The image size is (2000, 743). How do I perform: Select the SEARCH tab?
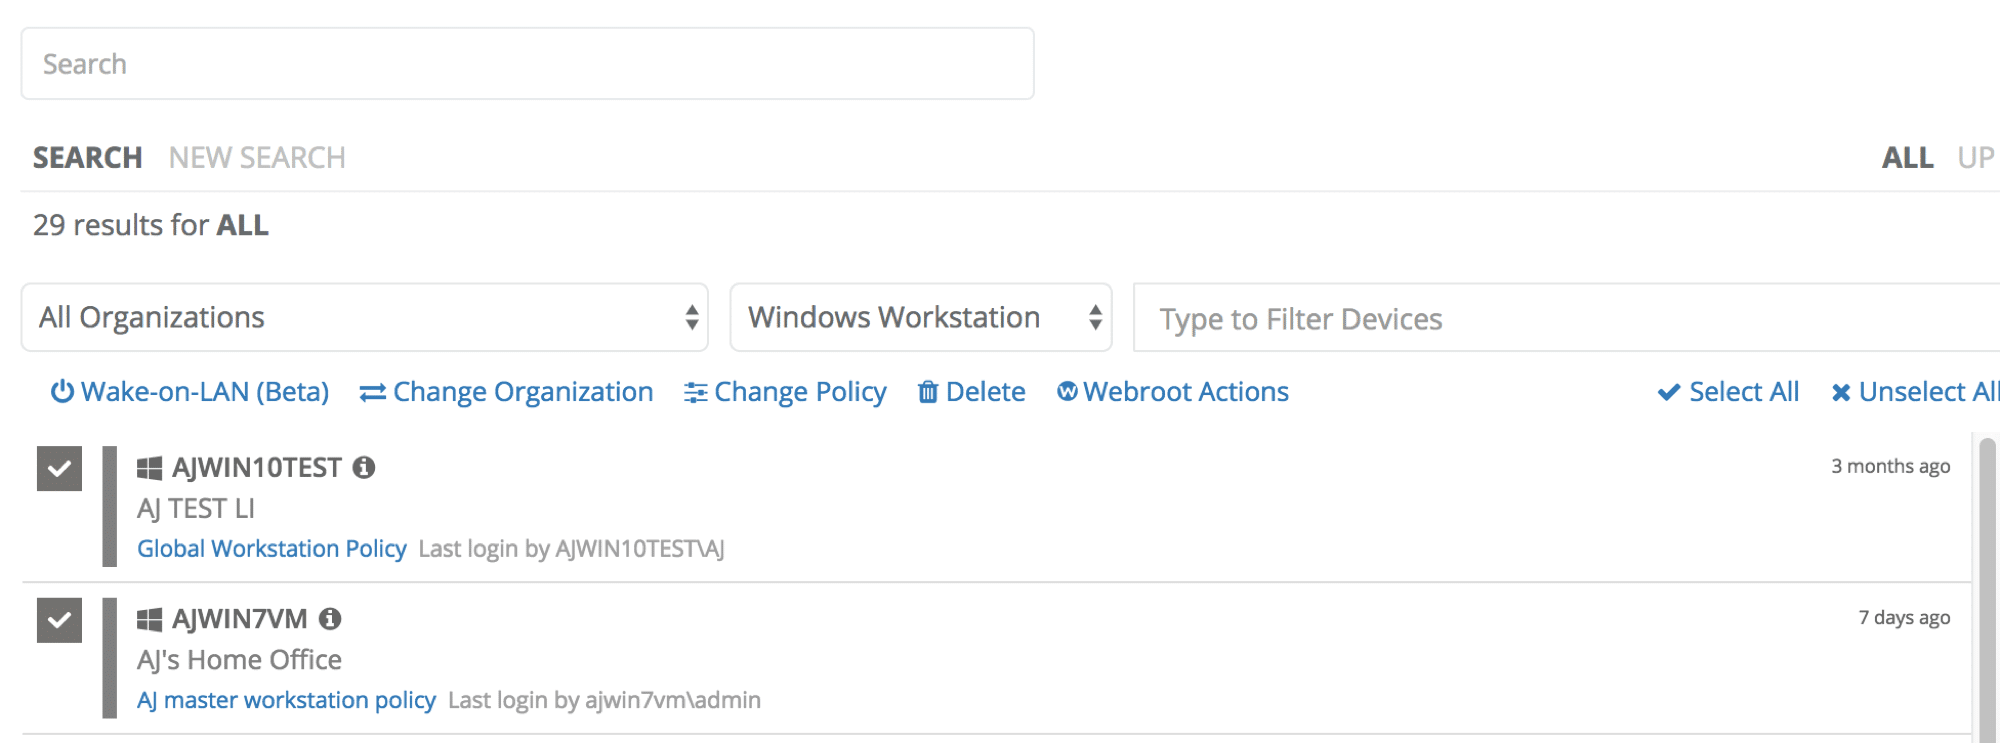pyautogui.click(x=87, y=158)
